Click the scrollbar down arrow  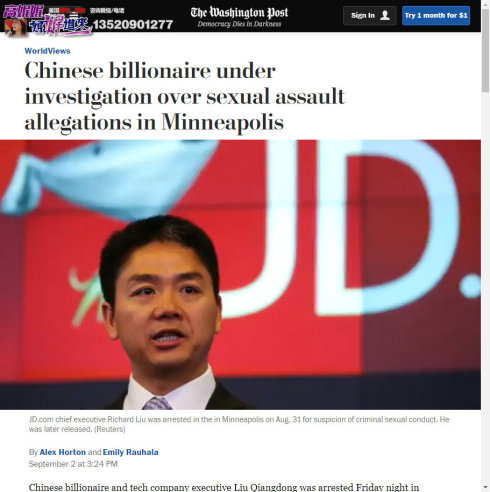[x=486, y=488]
